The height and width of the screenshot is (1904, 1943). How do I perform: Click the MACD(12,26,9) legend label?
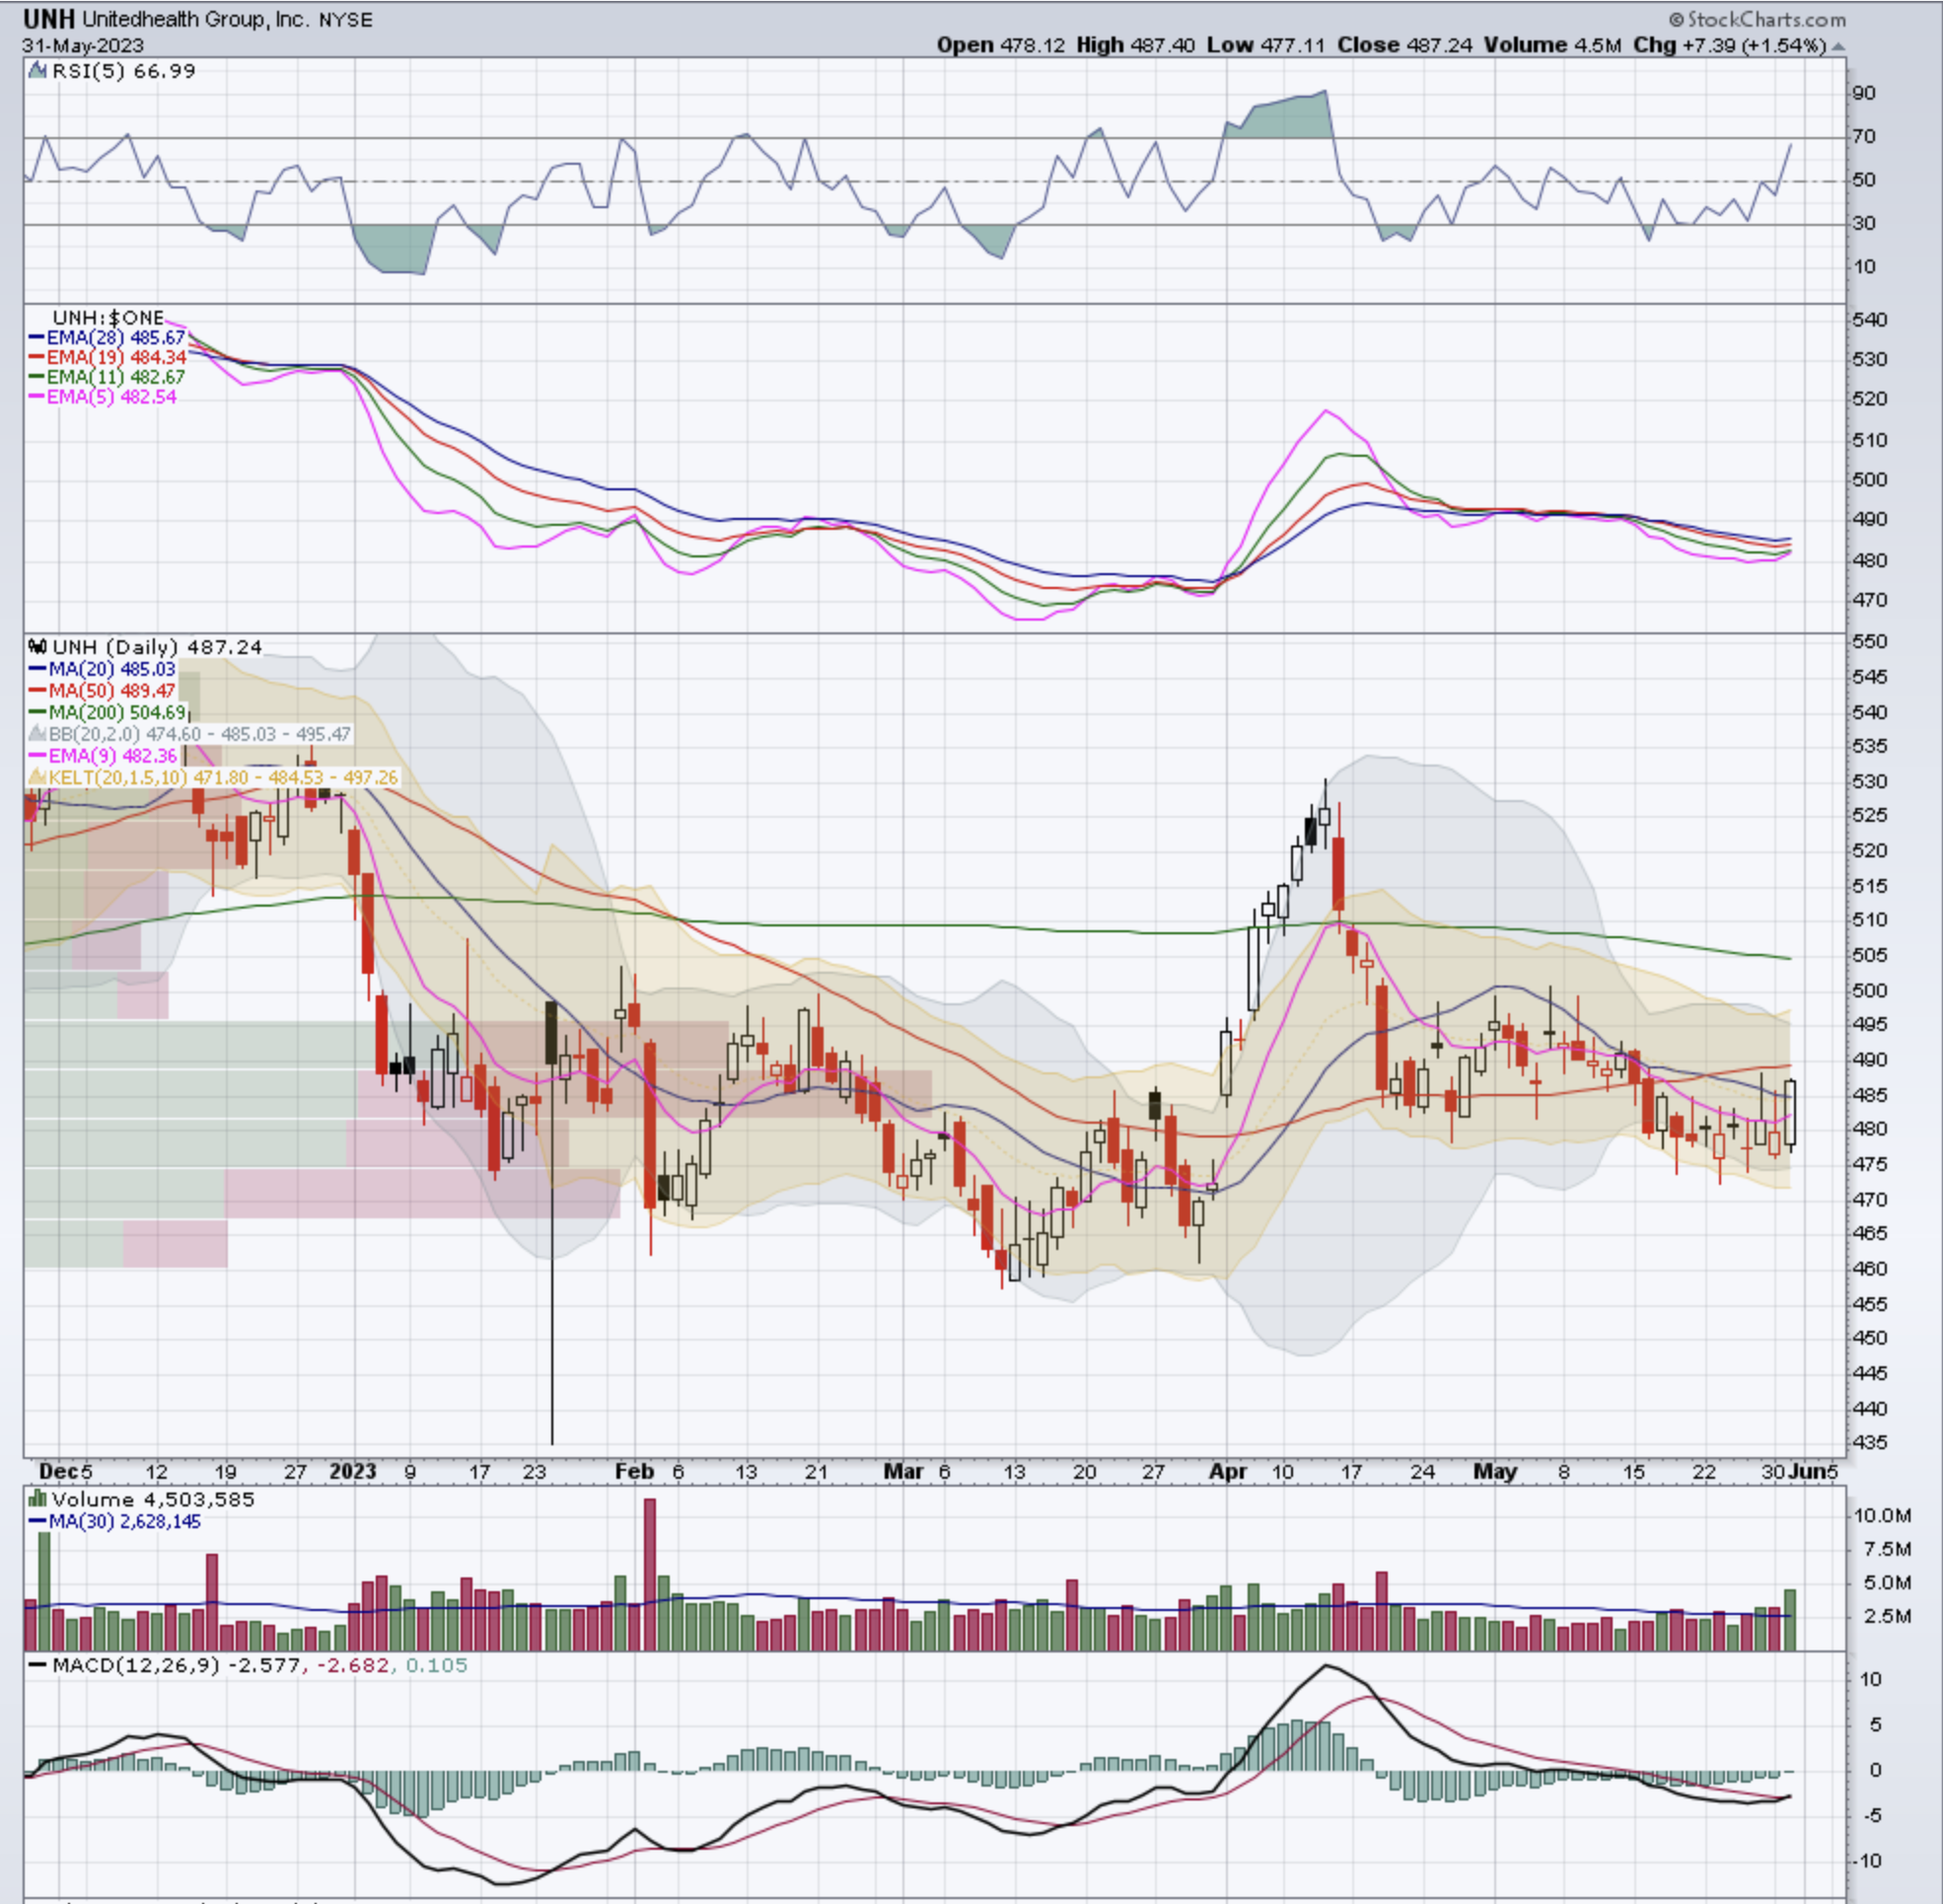tap(135, 1665)
